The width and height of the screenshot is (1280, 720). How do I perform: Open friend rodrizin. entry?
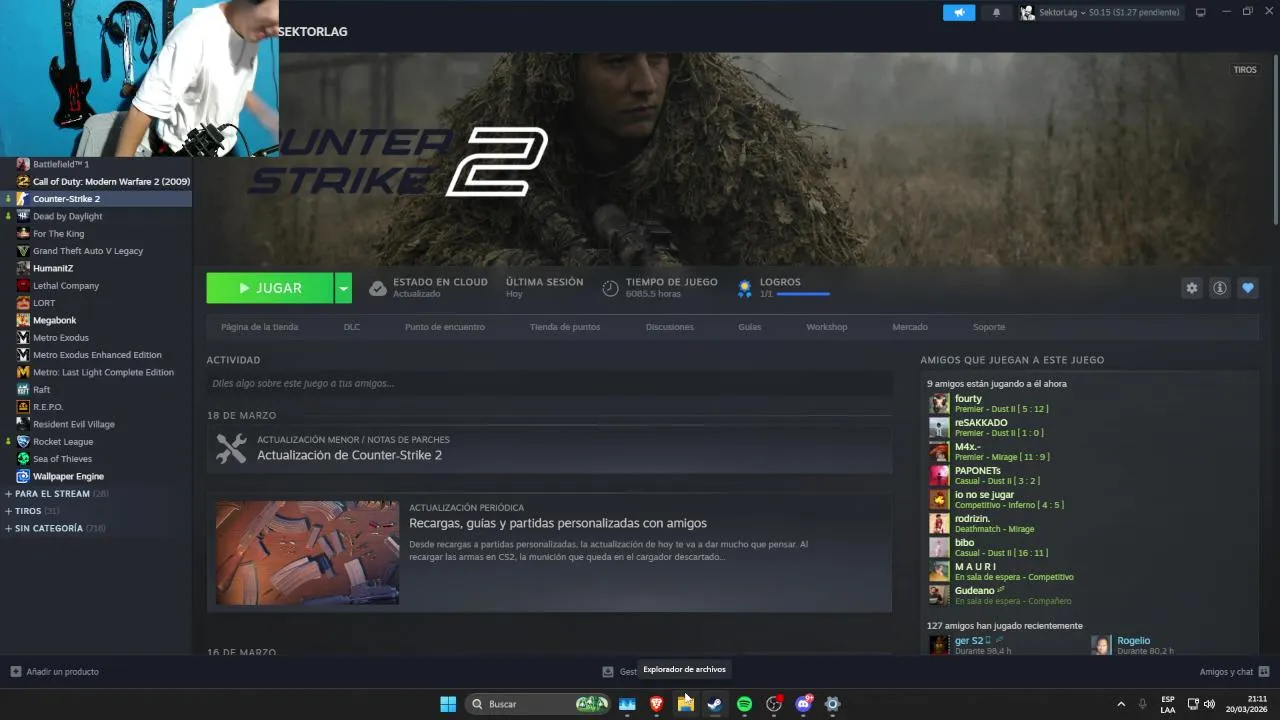(x=972, y=518)
